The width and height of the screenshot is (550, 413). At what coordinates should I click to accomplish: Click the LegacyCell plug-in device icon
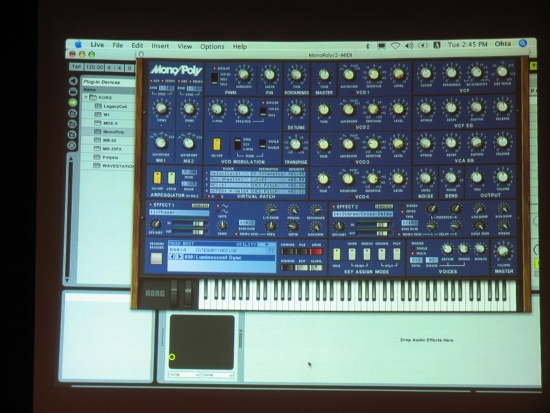(x=98, y=106)
